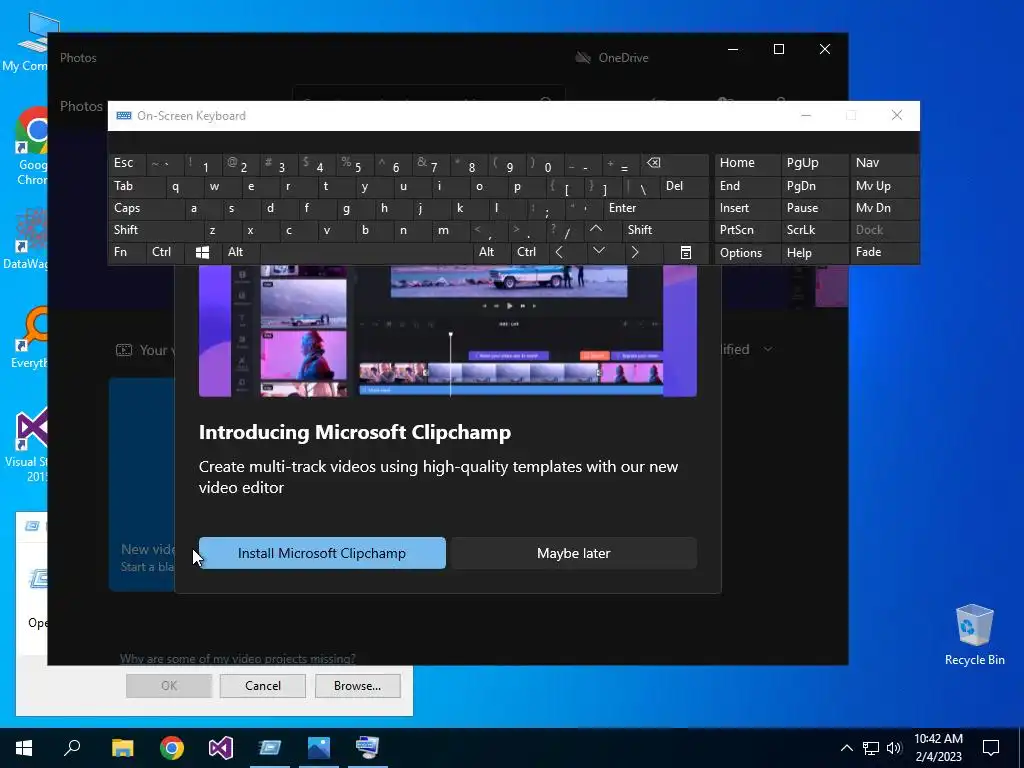Image resolution: width=1024 pixels, height=768 pixels.
Task: Click the letter m key
Action: [450, 230]
